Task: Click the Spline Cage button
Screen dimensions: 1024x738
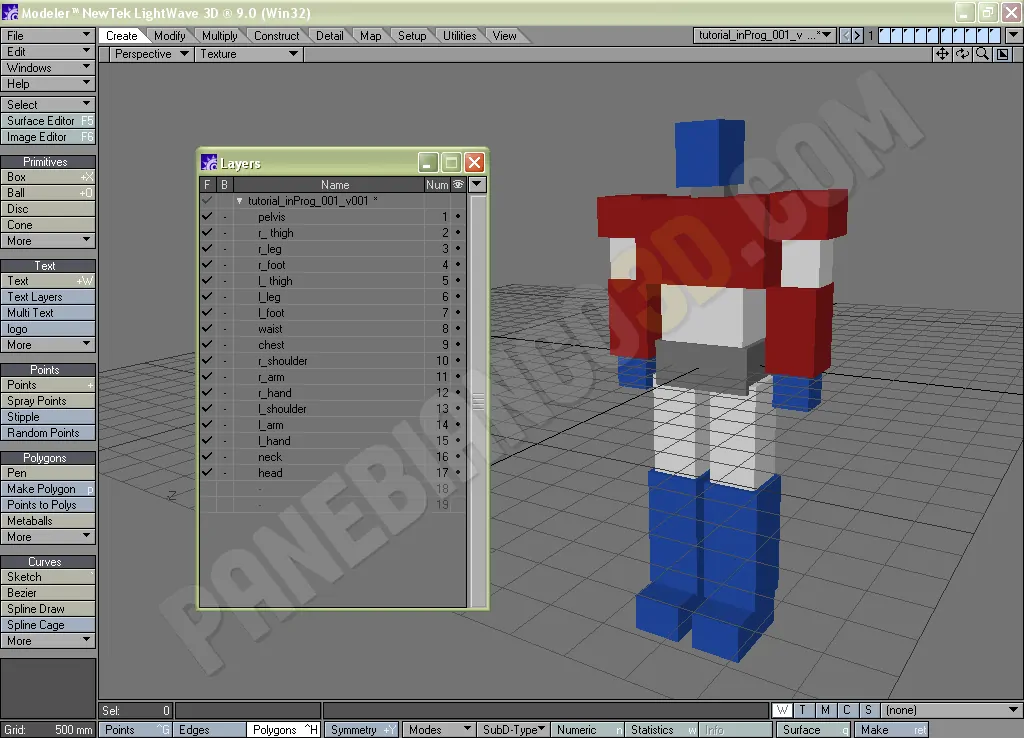Action: click(48, 625)
